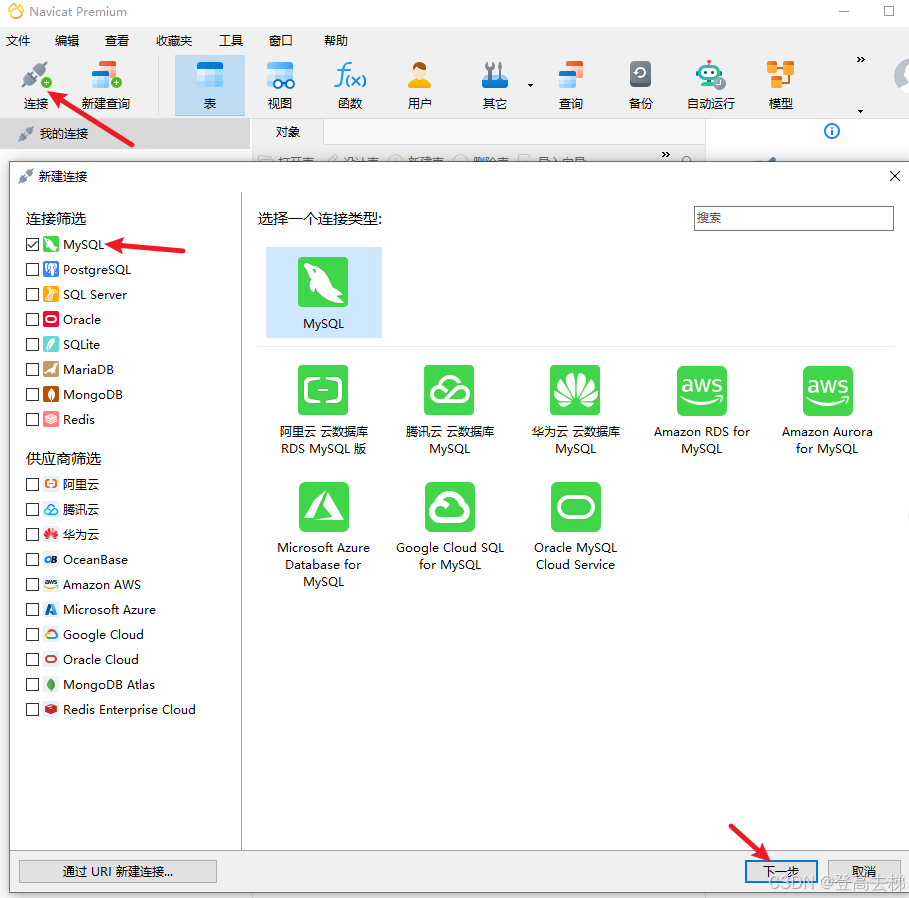Open the 查看 menu
The height and width of the screenshot is (898, 909).
point(117,41)
